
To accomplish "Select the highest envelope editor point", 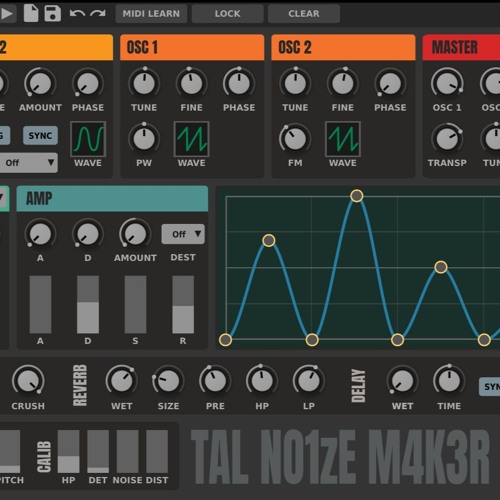I will (357, 196).
